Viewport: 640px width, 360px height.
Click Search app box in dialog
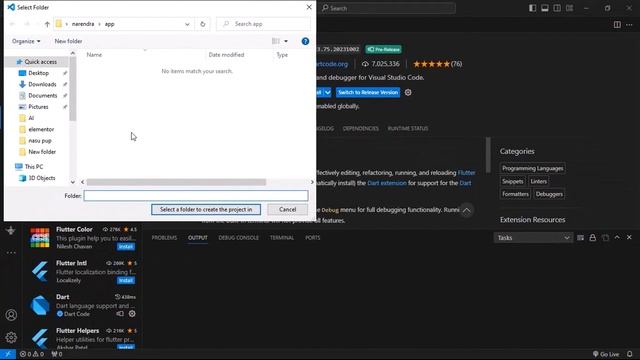click(x=263, y=24)
